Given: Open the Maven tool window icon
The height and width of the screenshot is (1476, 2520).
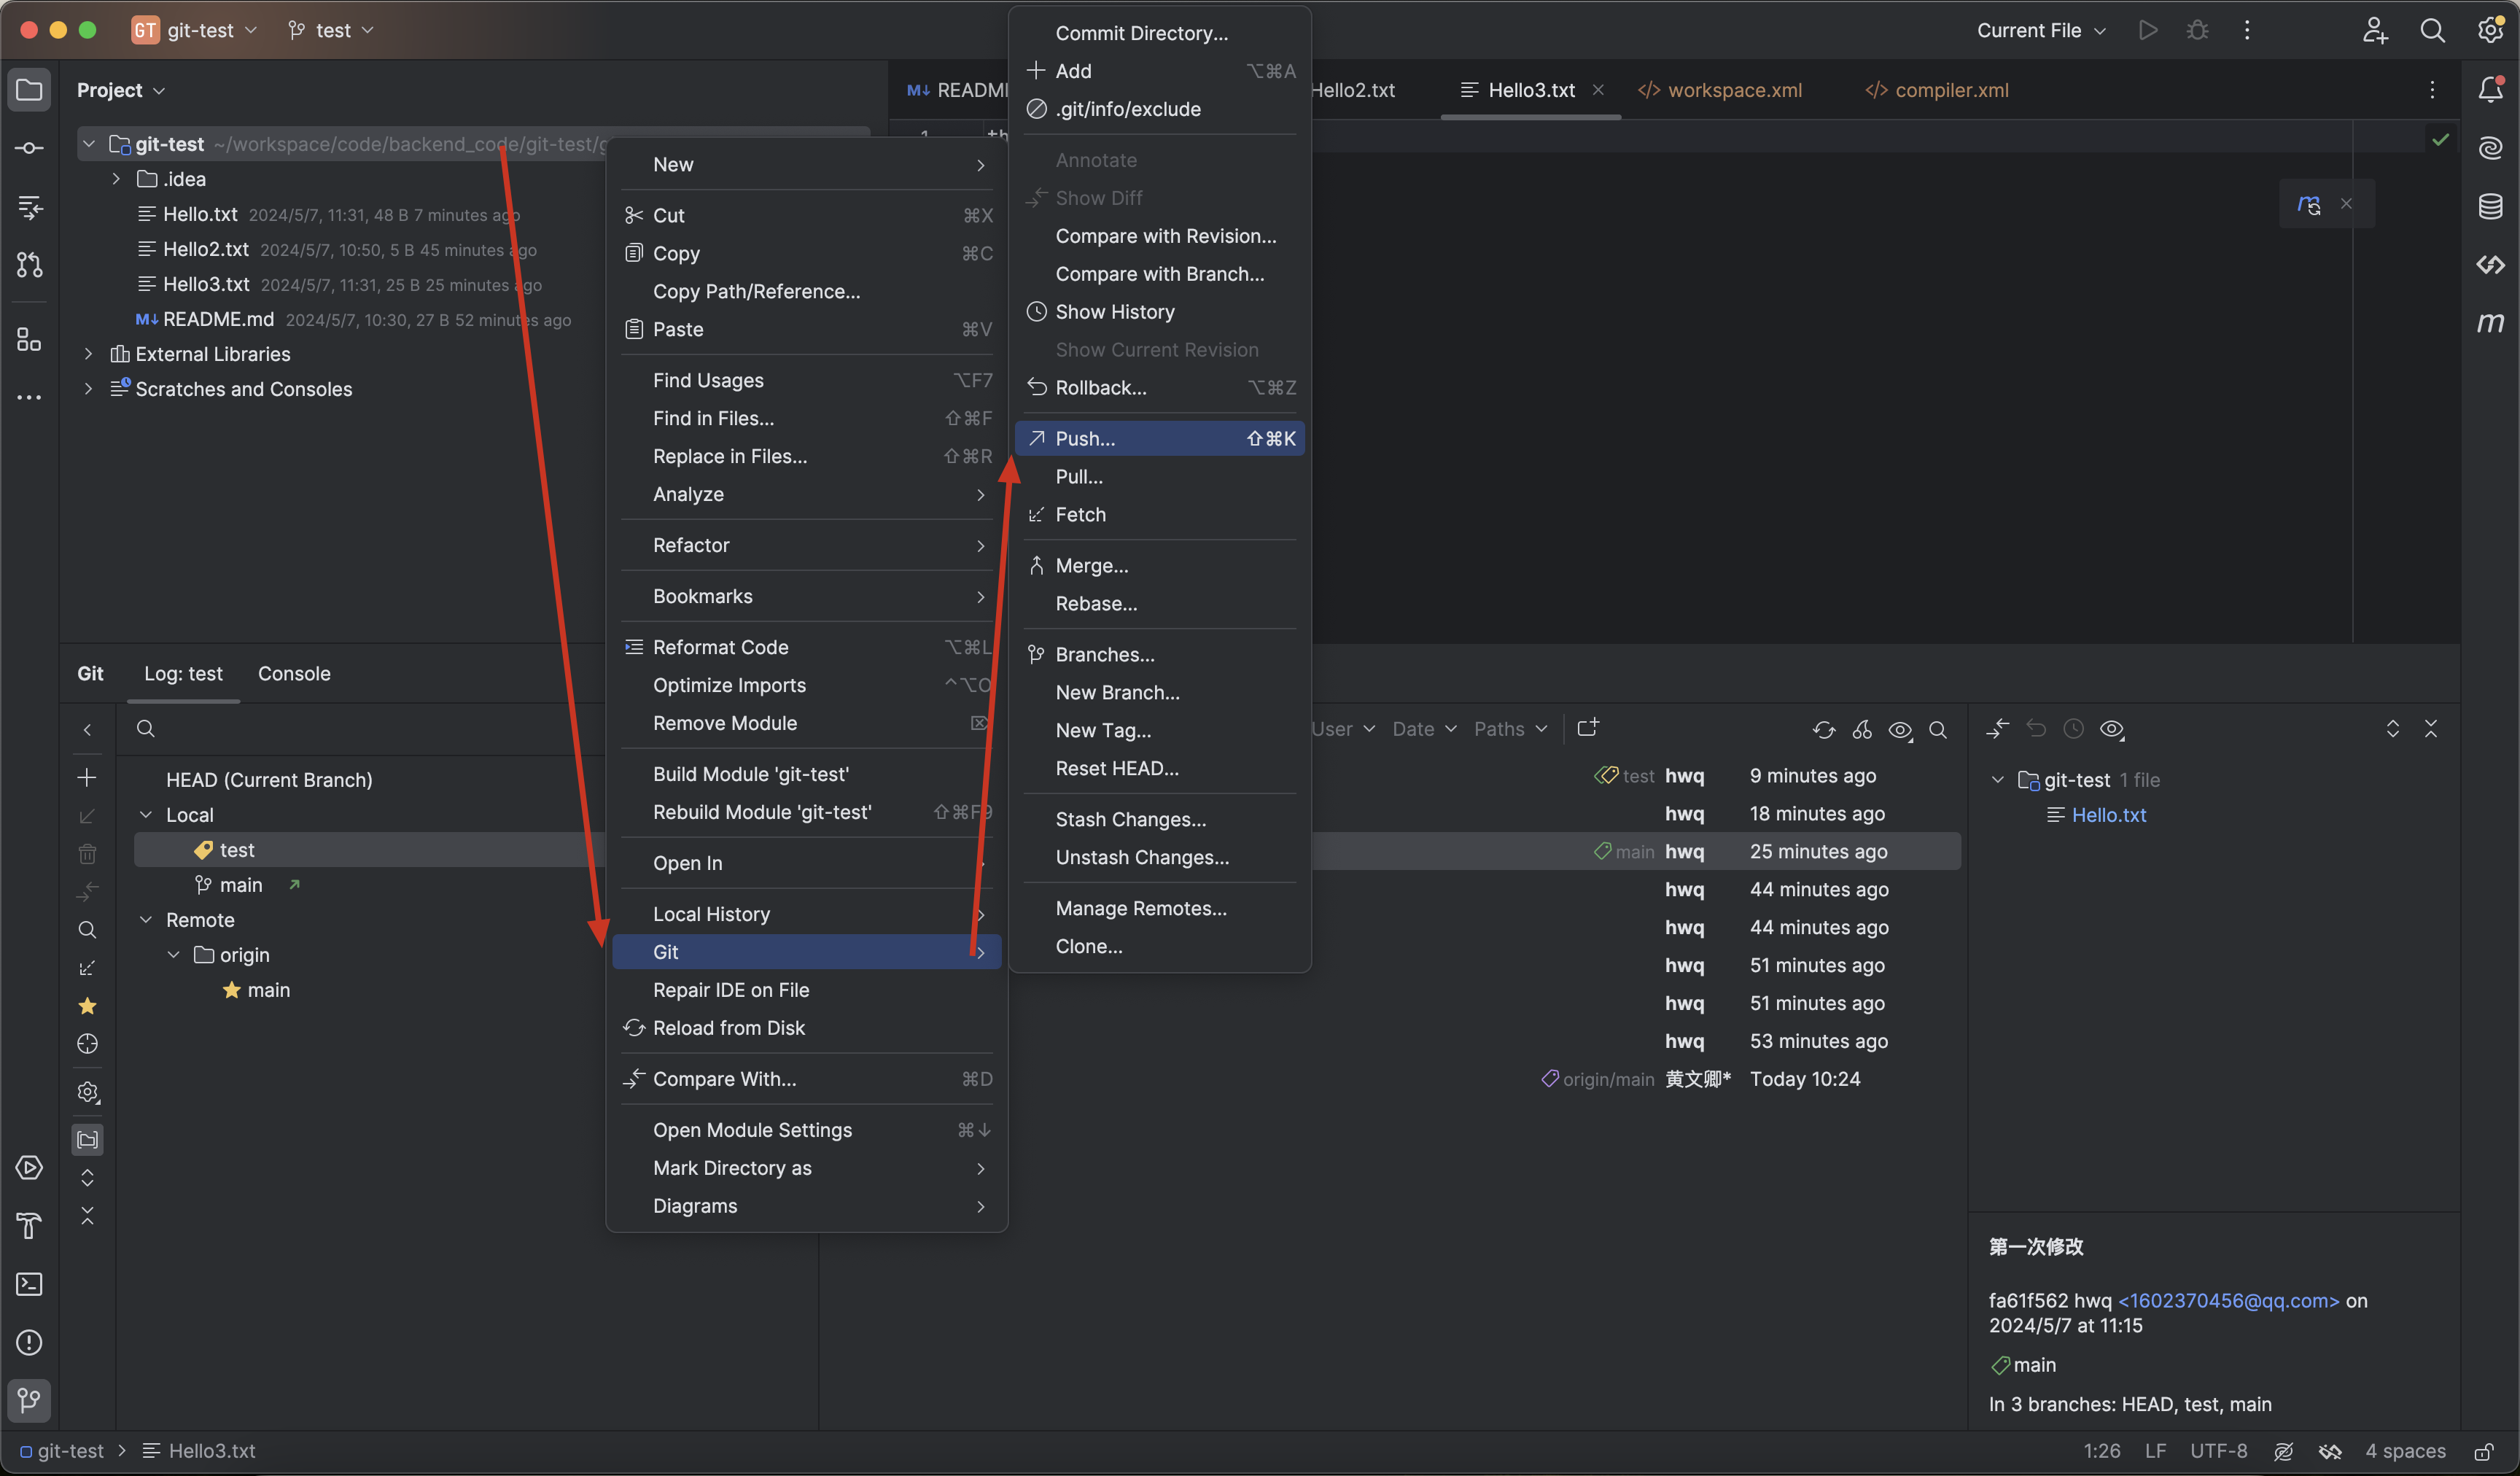Looking at the screenshot, I should (x=2490, y=323).
